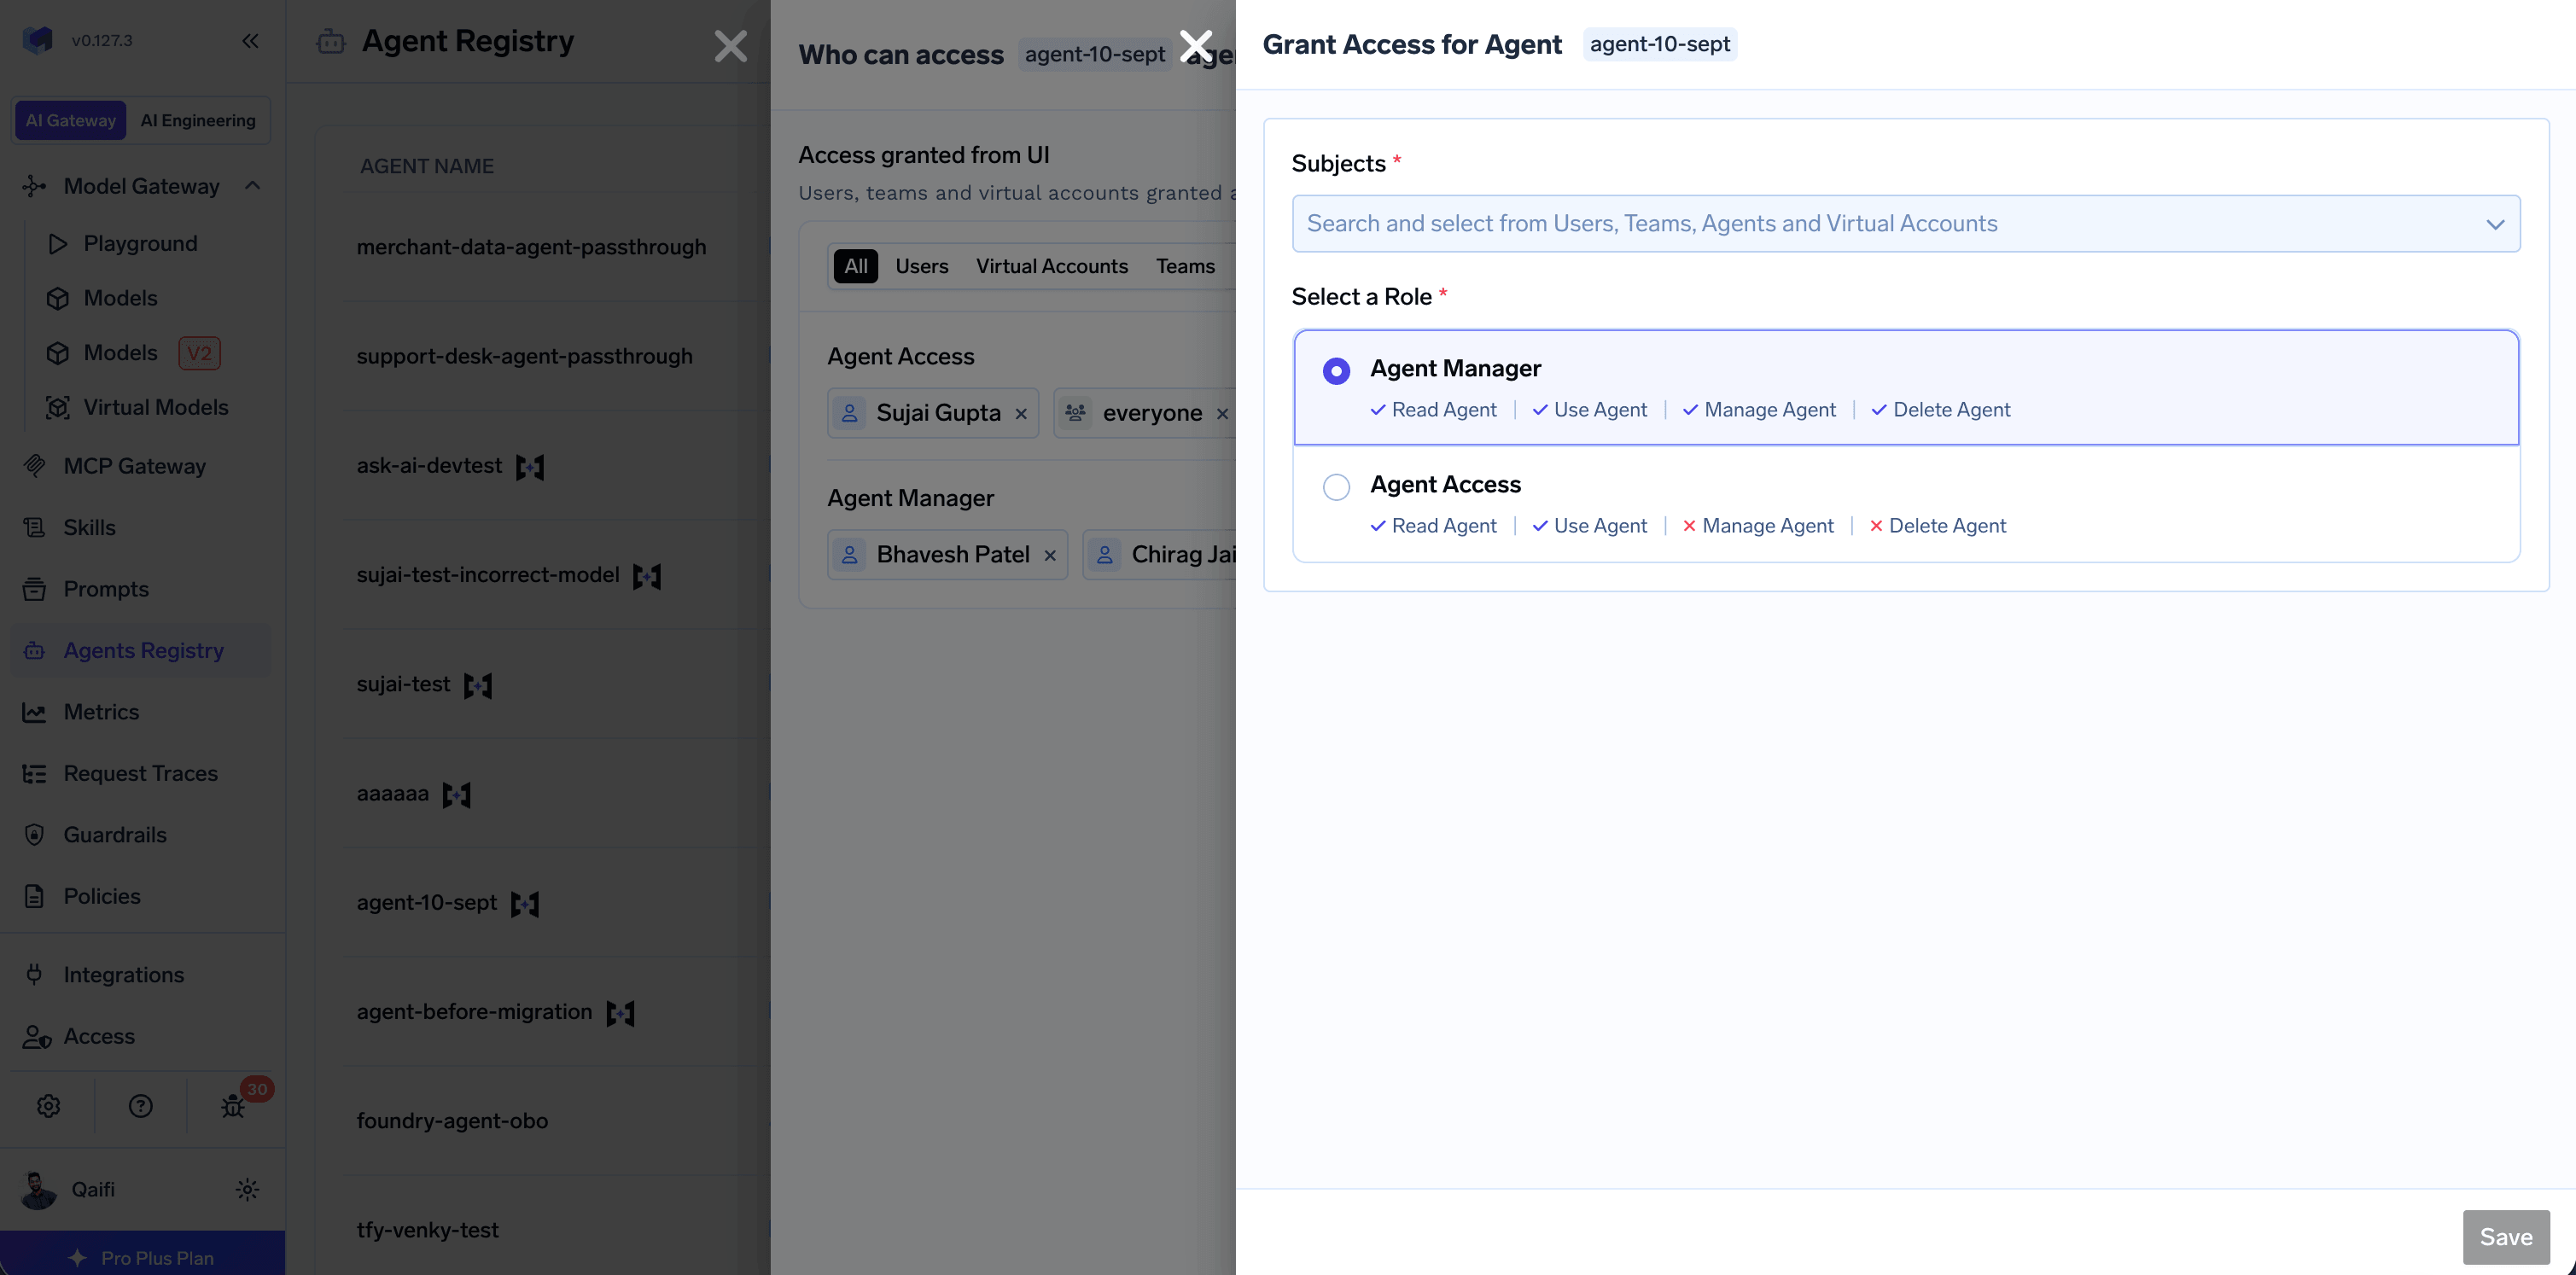This screenshot has width=2576, height=1275.
Task: Open the Subjects search dropdown
Action: click(x=1905, y=223)
